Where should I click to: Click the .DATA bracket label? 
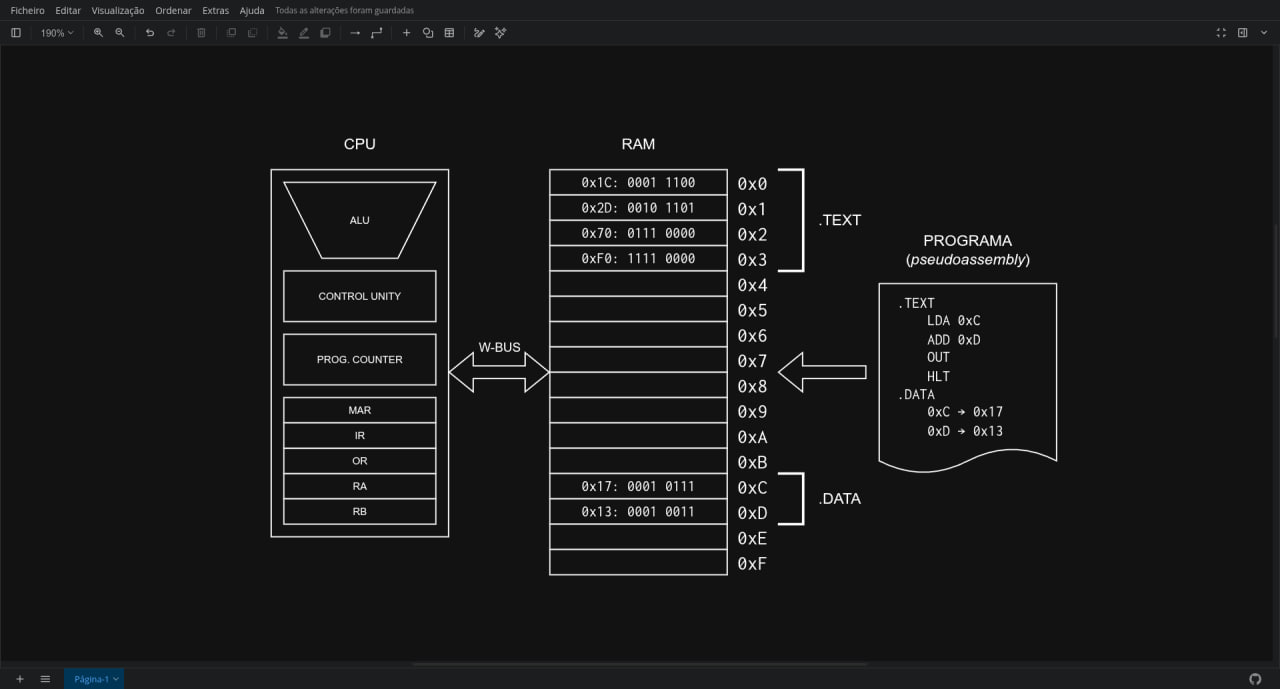coord(839,498)
